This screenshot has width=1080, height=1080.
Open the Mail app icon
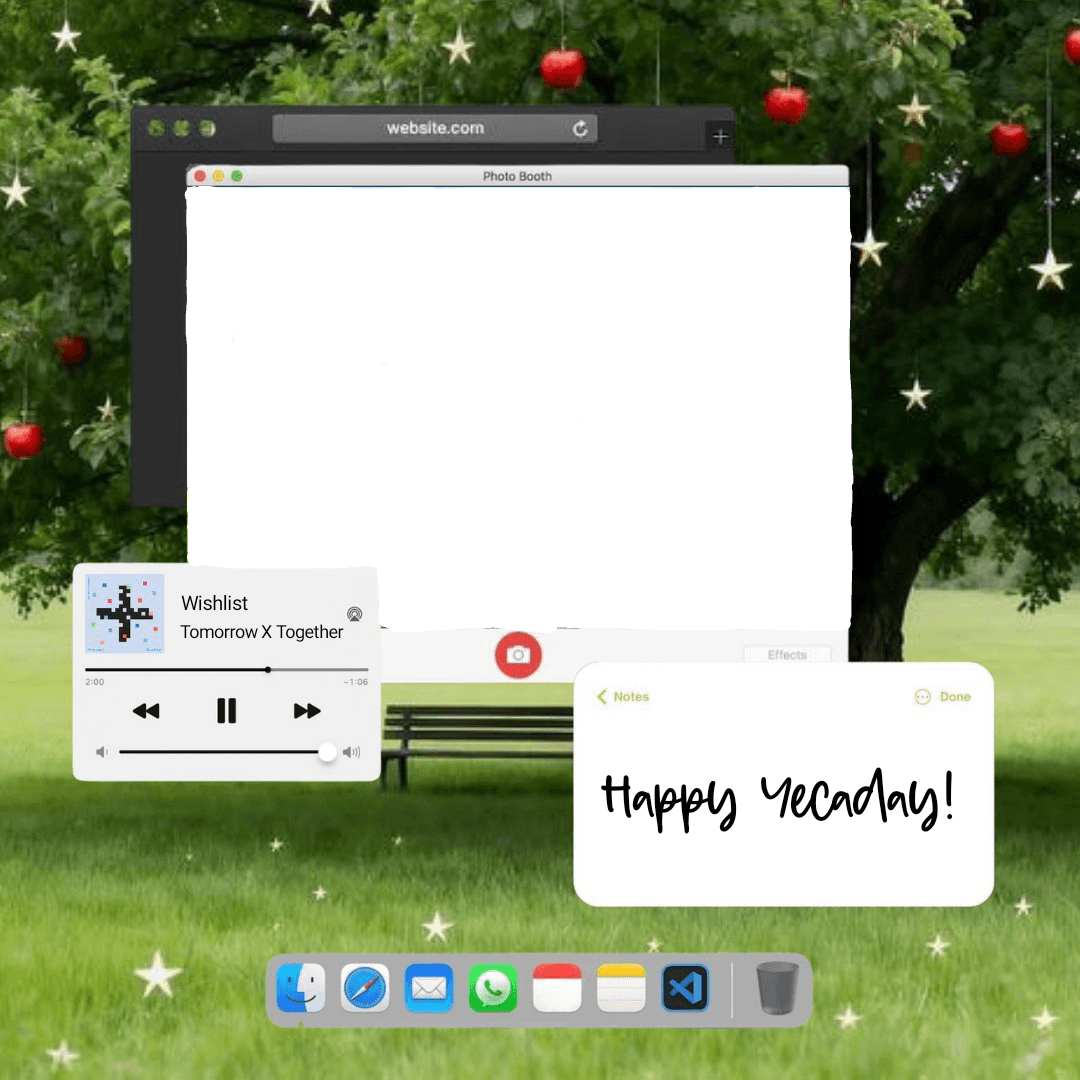click(428, 988)
